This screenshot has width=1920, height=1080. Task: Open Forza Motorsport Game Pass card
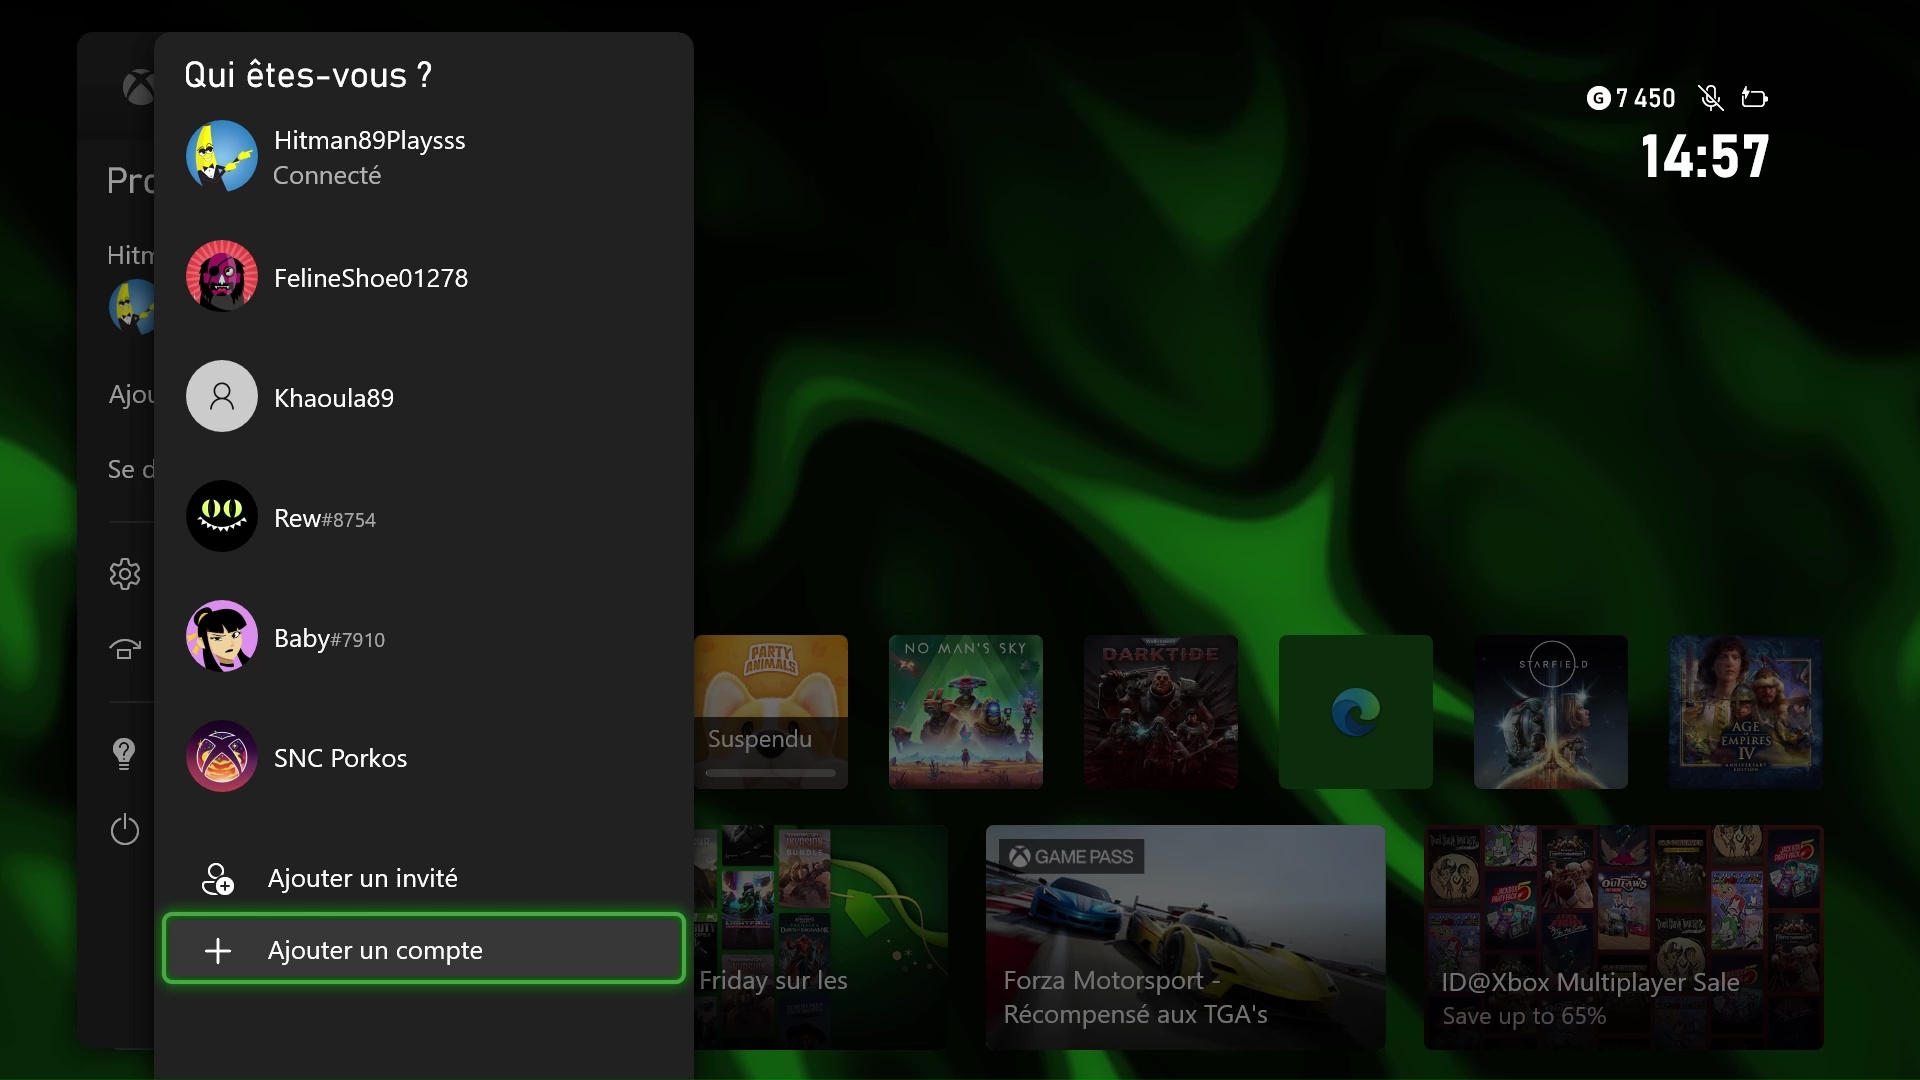(1186, 937)
